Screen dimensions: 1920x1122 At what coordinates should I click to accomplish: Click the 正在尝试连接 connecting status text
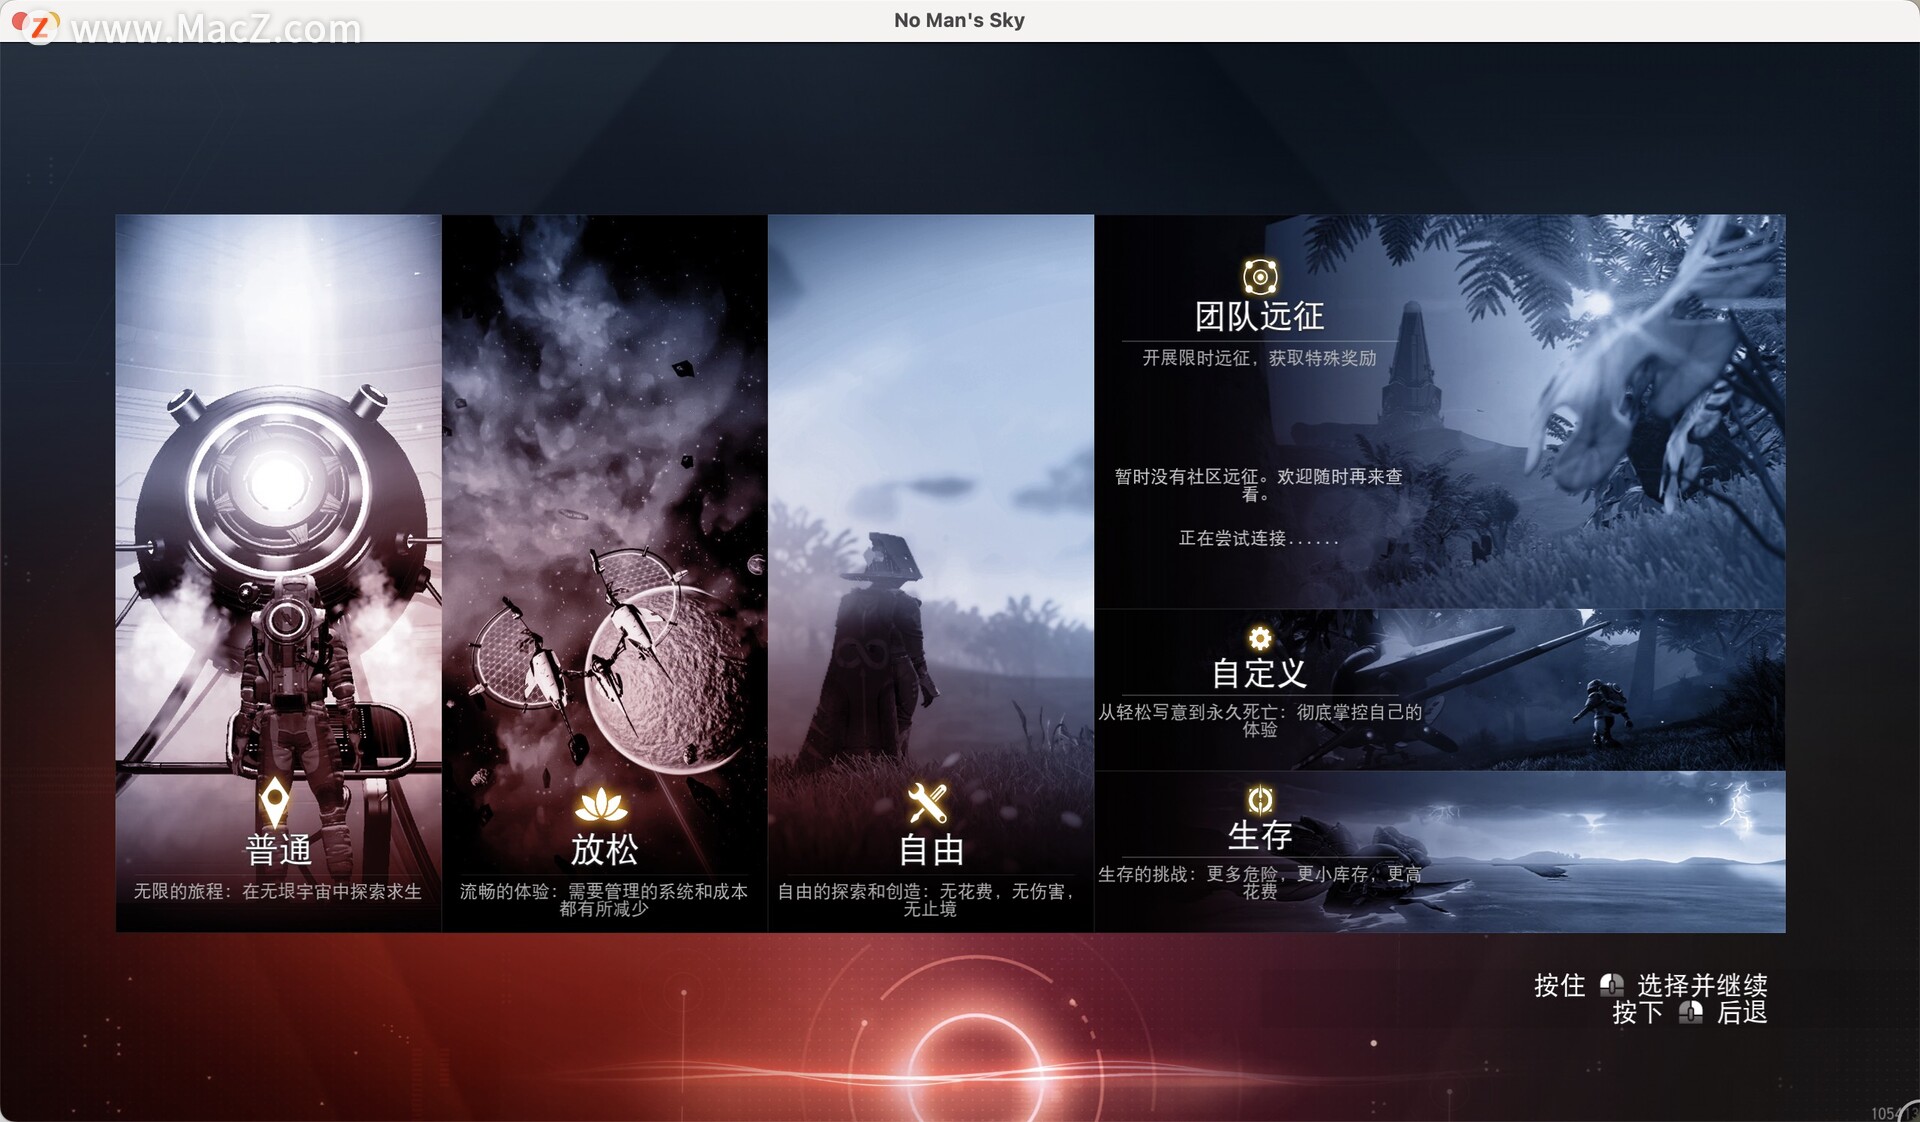pos(1258,541)
